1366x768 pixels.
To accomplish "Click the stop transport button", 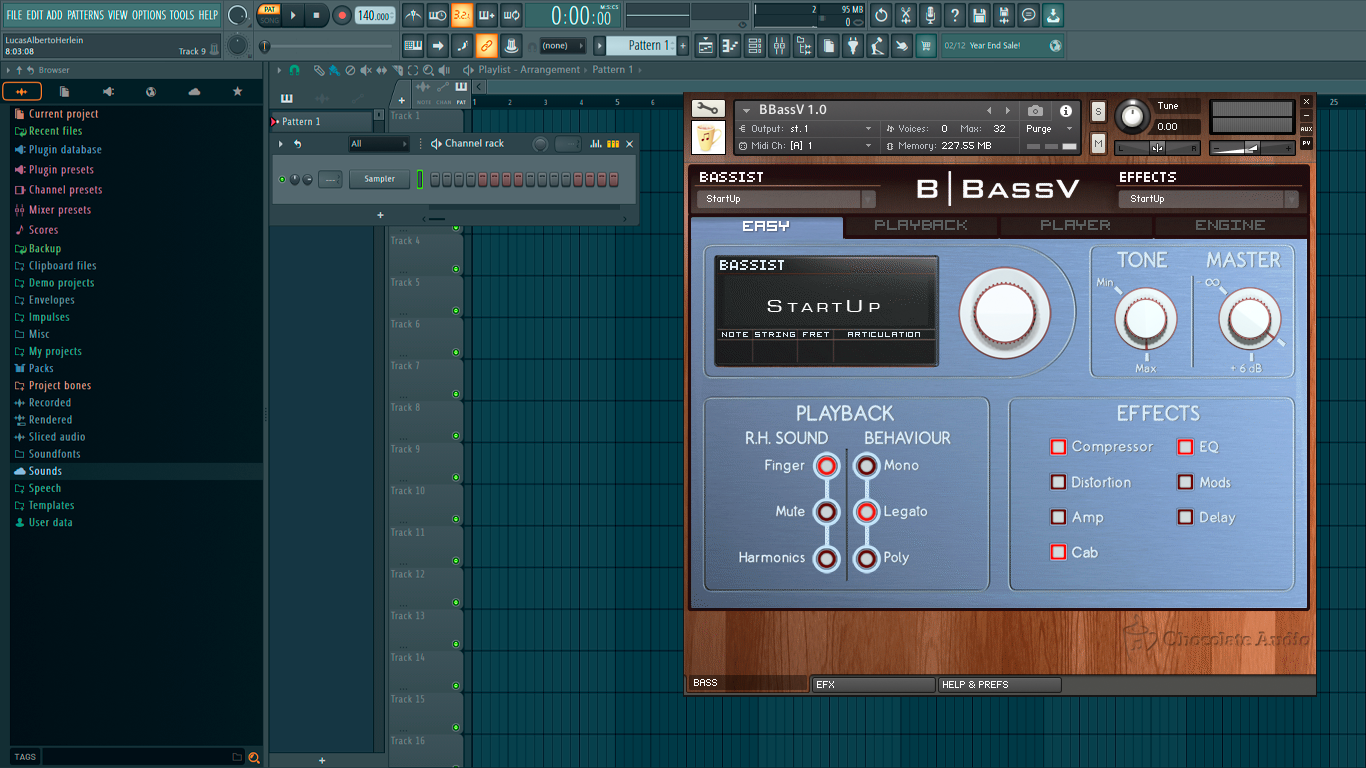I will (316, 15).
